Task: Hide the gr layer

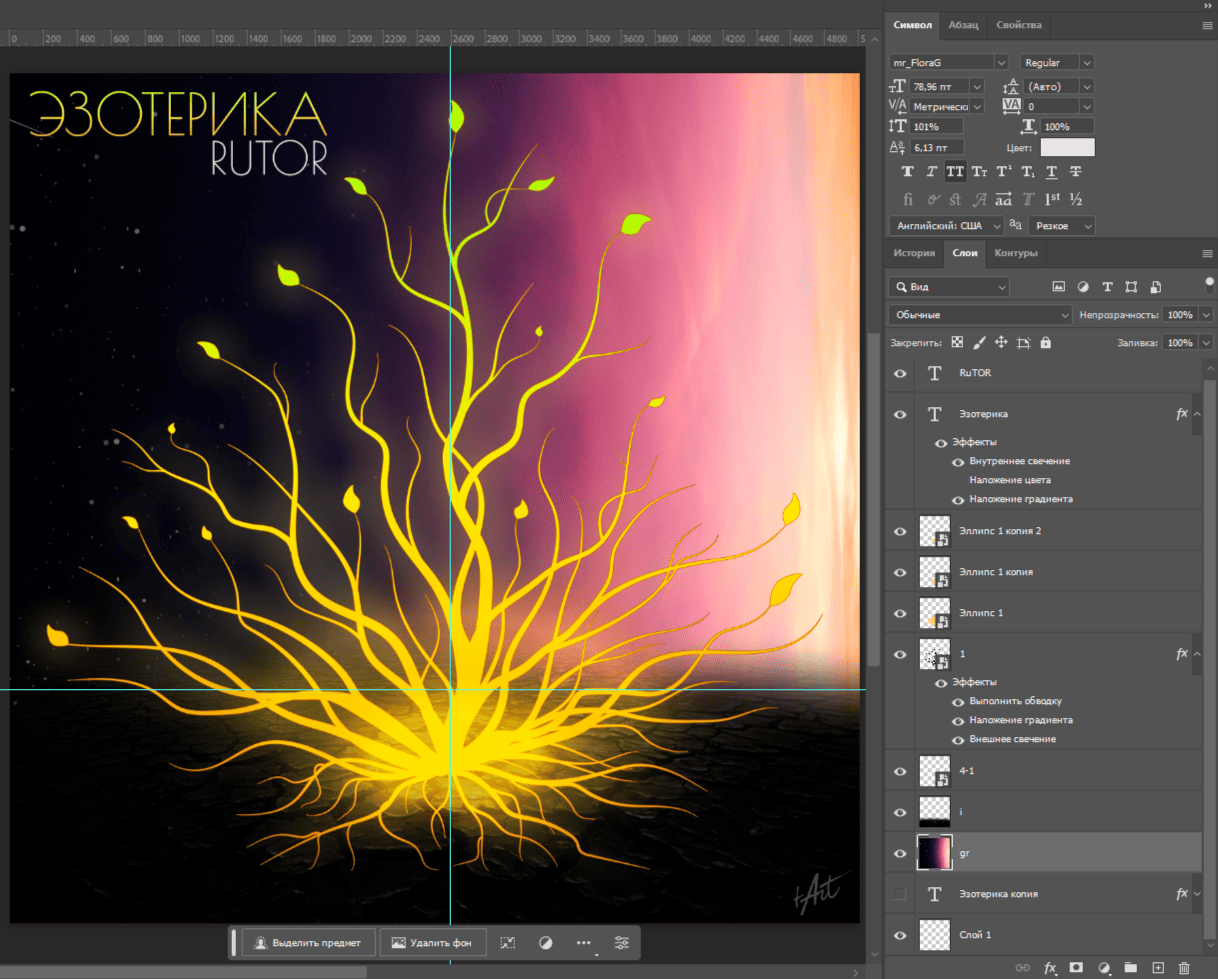Action: coord(900,854)
